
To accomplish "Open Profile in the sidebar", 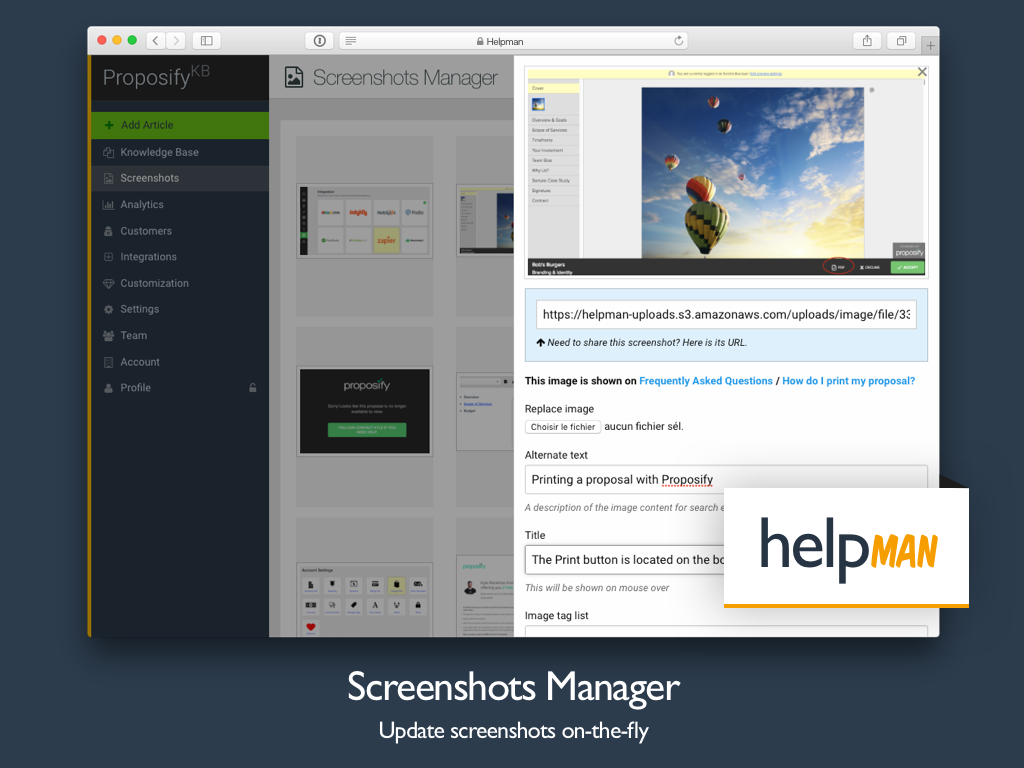I will (180, 387).
